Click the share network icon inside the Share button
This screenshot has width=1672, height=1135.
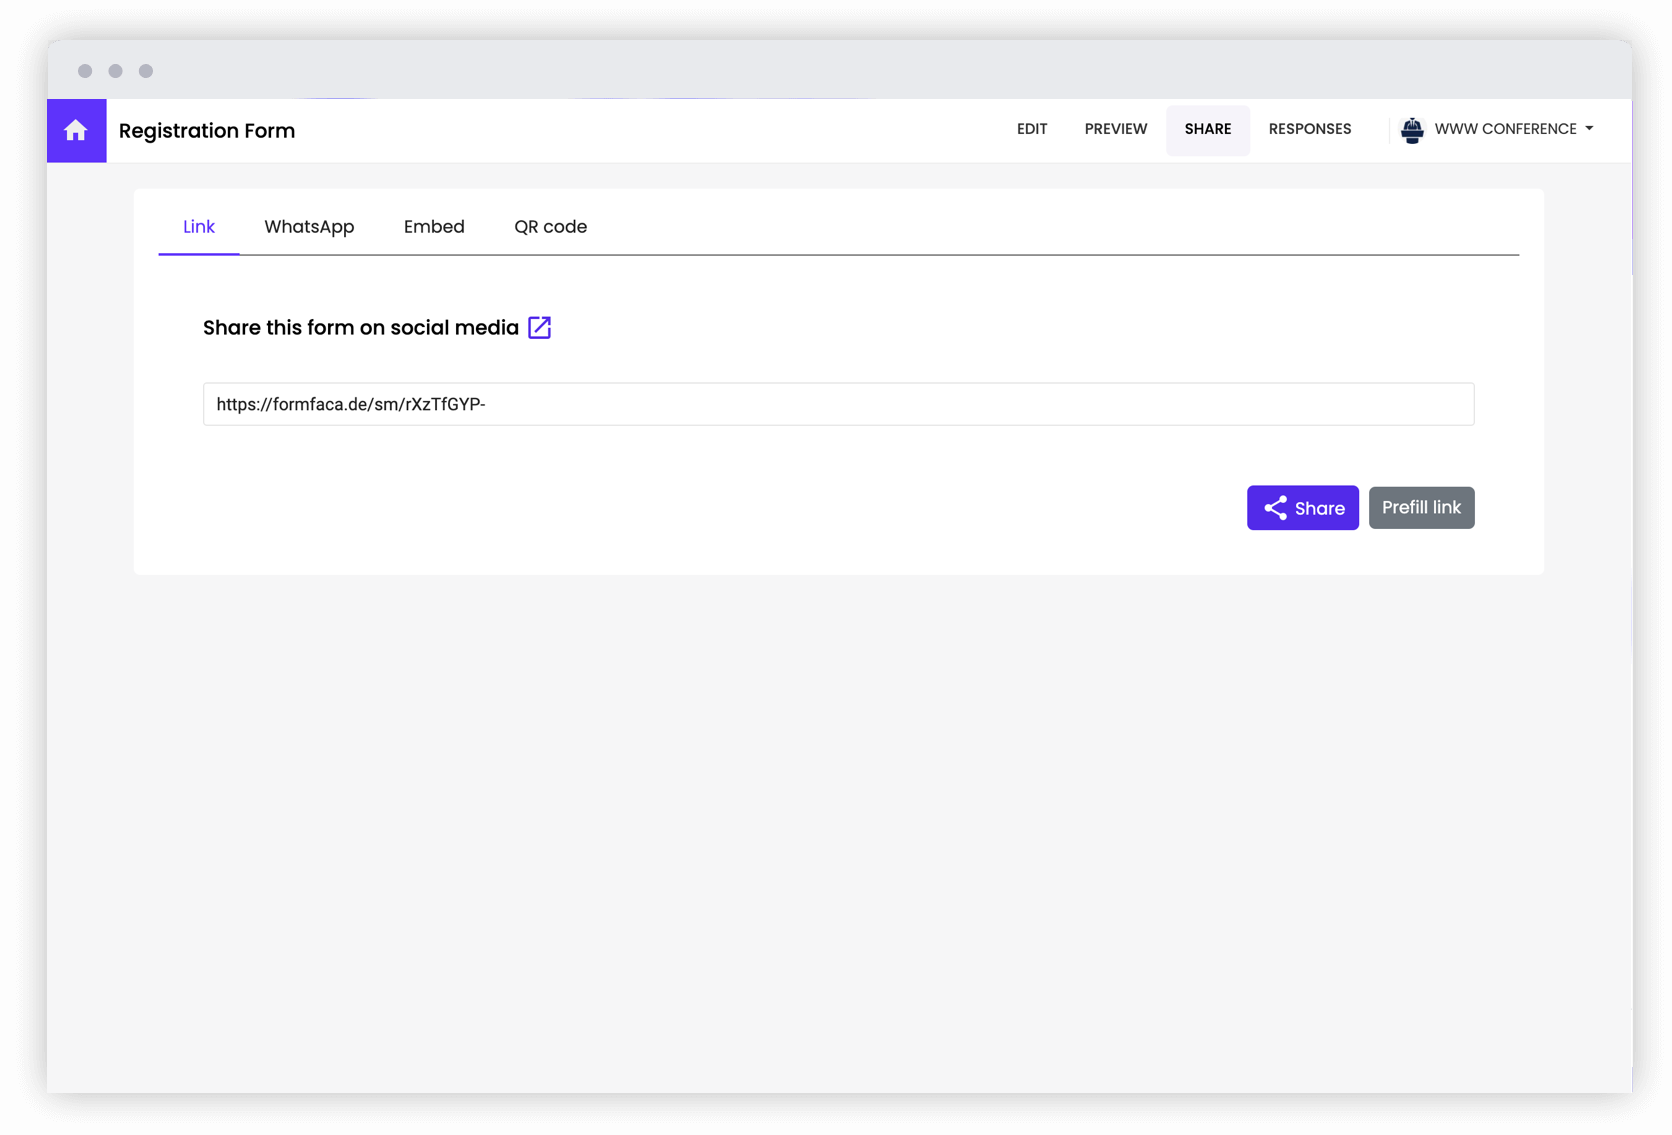coord(1275,508)
